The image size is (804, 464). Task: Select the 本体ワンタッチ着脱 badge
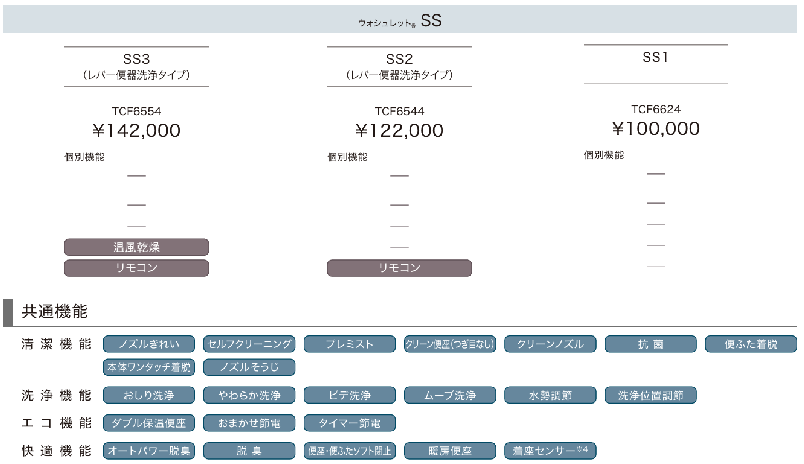click(149, 367)
